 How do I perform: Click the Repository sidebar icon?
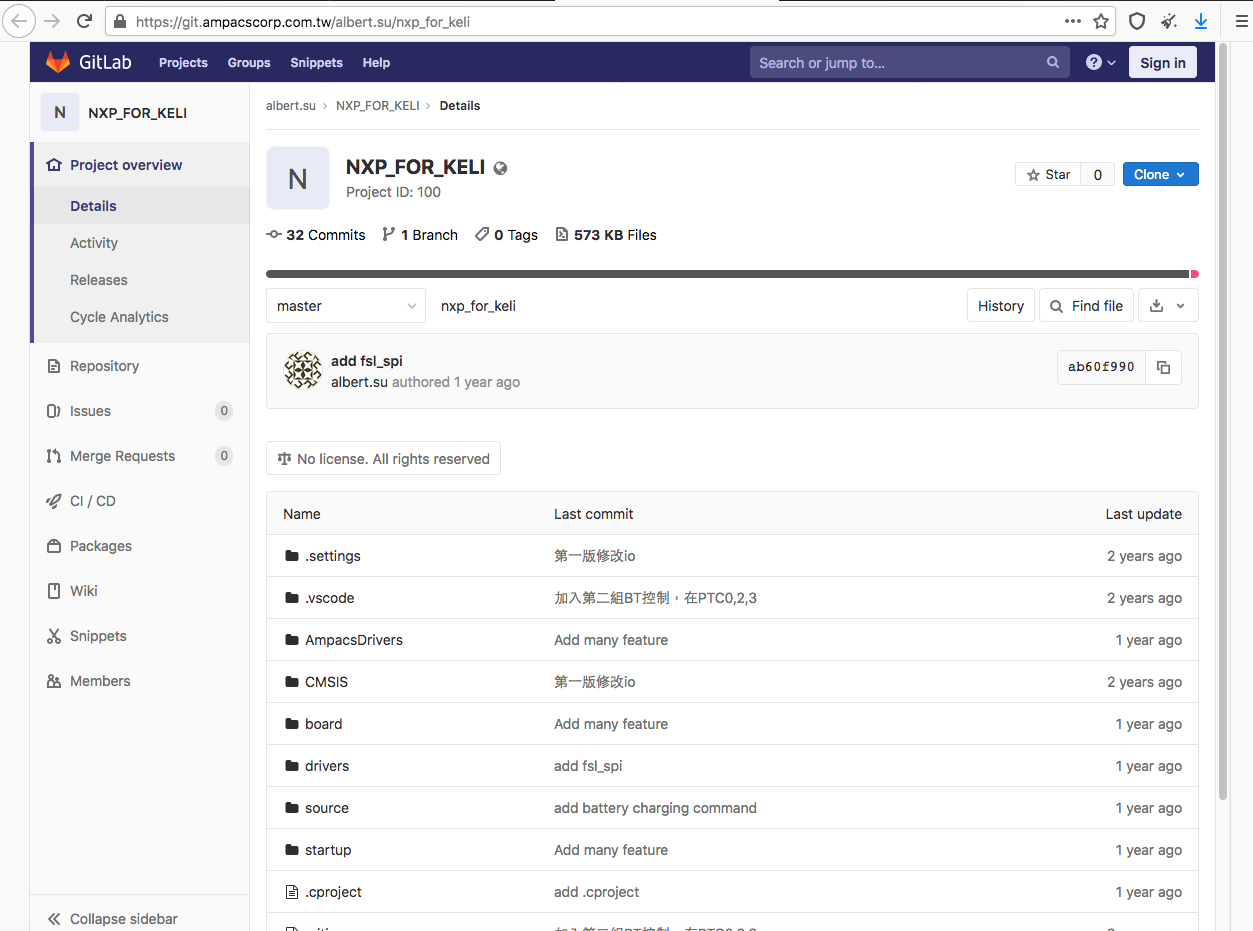(x=54, y=366)
